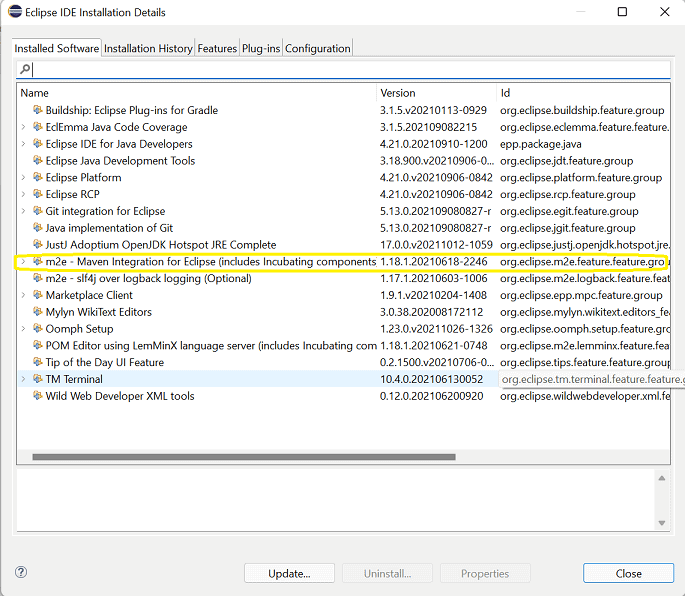
Task: Click org.eclipse.epp.mpc.feature.group Id text
Action: click(581, 295)
